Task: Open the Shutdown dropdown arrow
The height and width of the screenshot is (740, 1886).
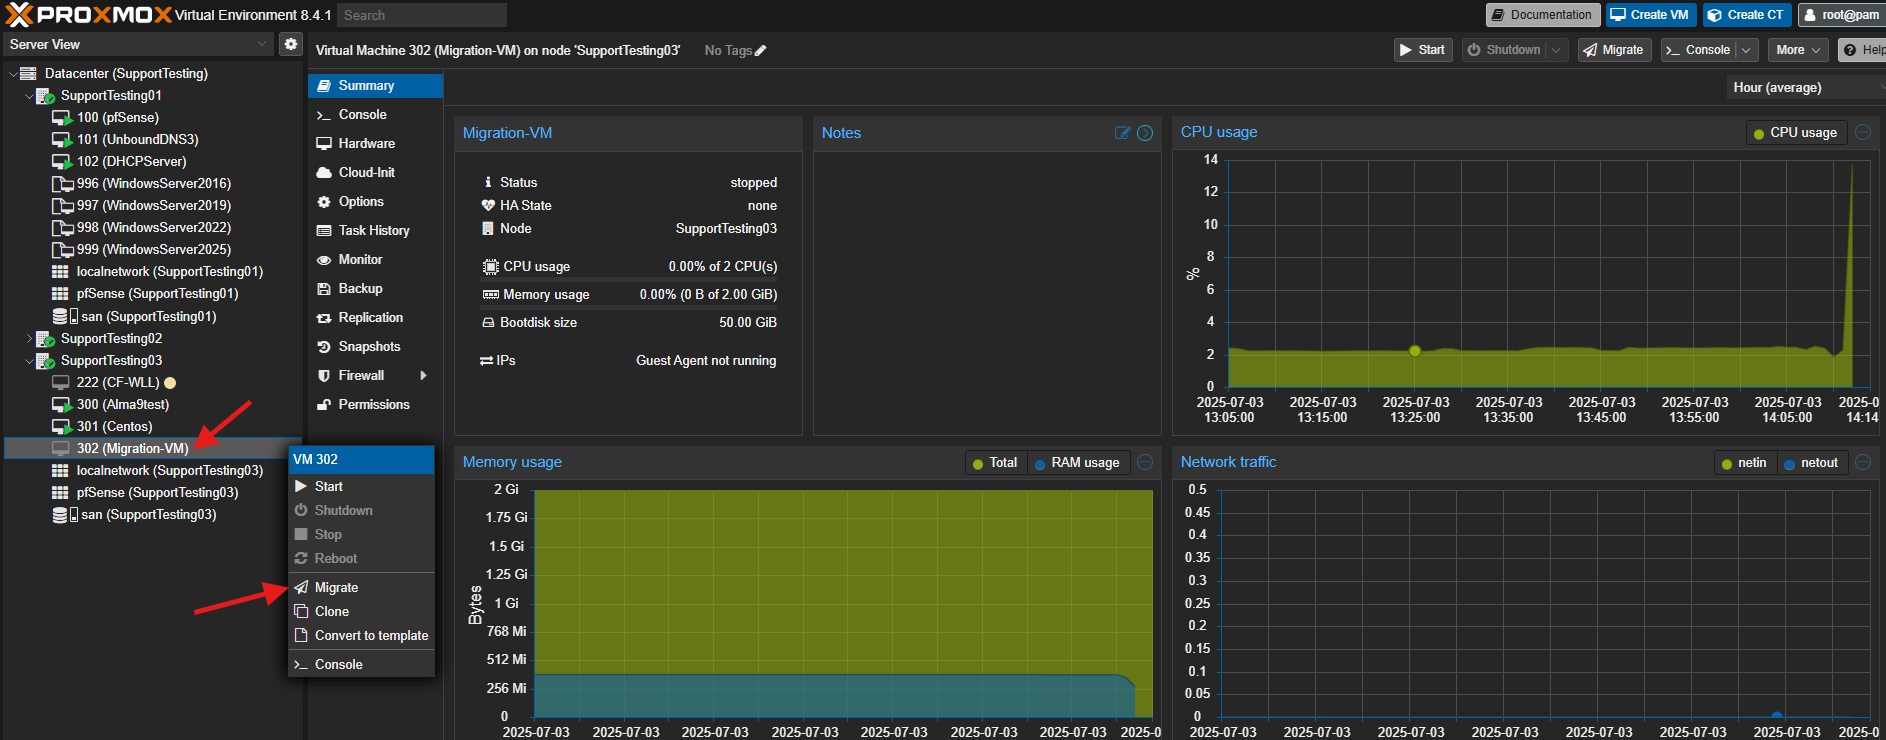Action: [1556, 50]
